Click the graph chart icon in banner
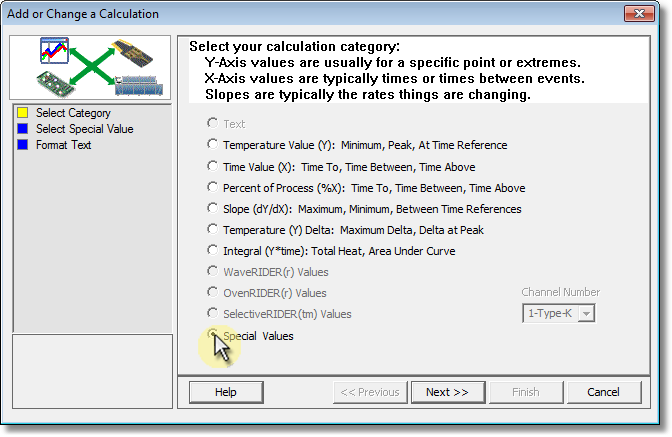The height and width of the screenshot is (437, 672). (54, 50)
